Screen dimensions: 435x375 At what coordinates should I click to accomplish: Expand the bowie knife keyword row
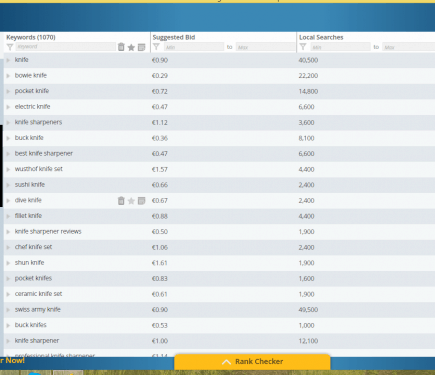(8, 76)
